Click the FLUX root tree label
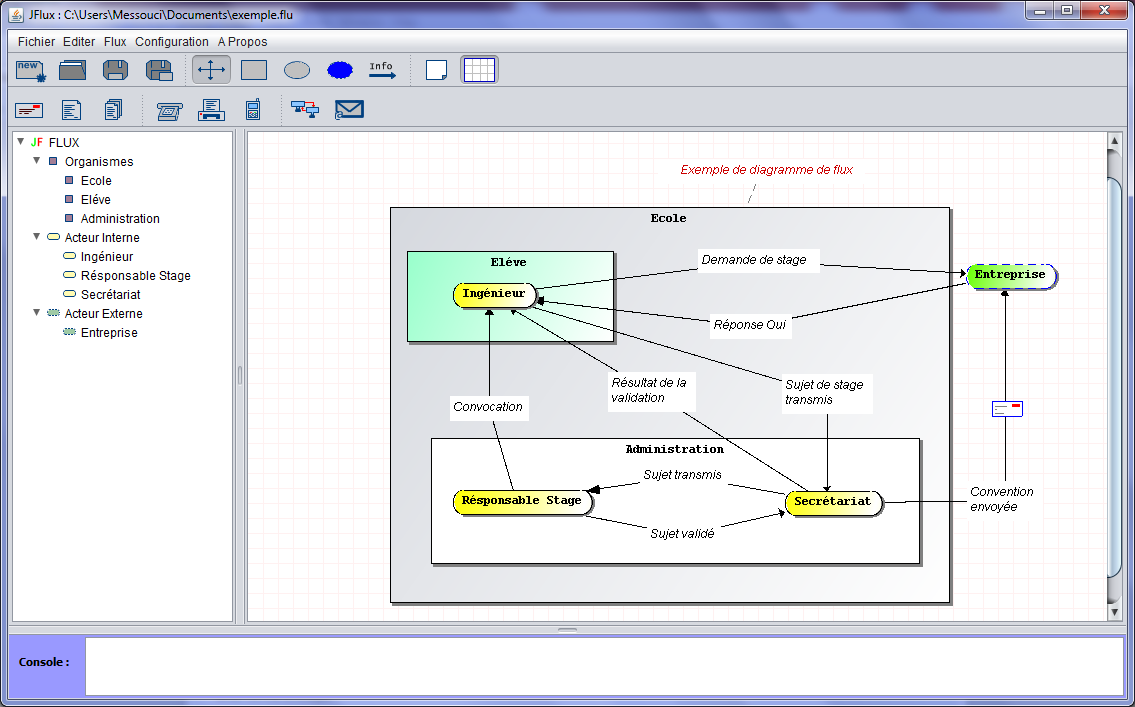The image size is (1135, 707). (x=64, y=143)
